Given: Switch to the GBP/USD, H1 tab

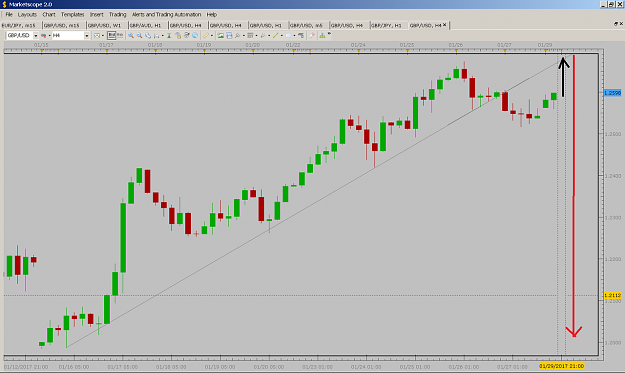Looking at the screenshot, I should pos(266,25).
